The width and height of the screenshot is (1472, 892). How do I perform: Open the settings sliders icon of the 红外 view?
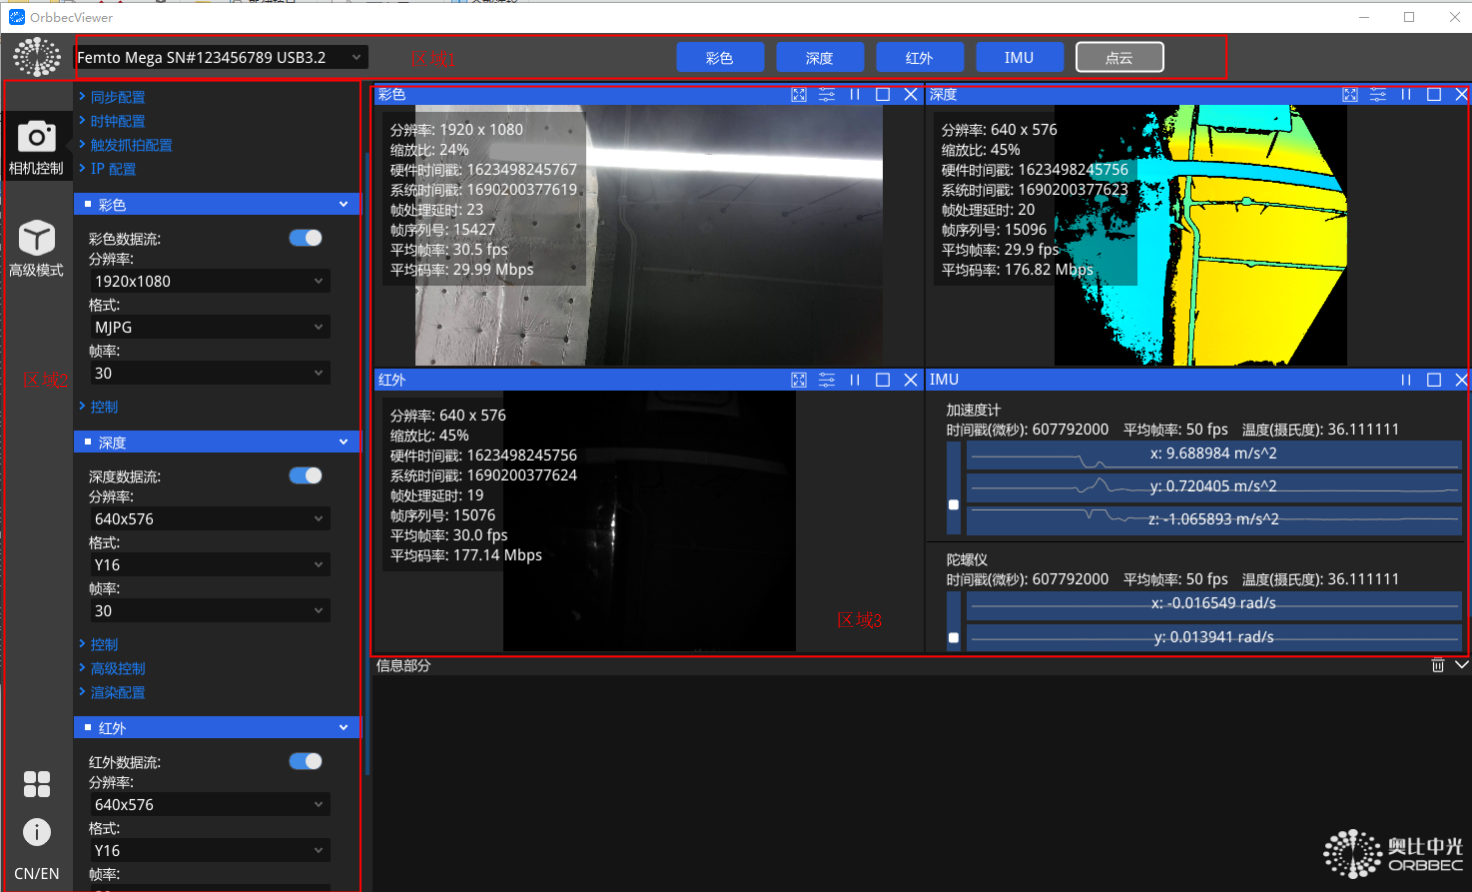827,380
